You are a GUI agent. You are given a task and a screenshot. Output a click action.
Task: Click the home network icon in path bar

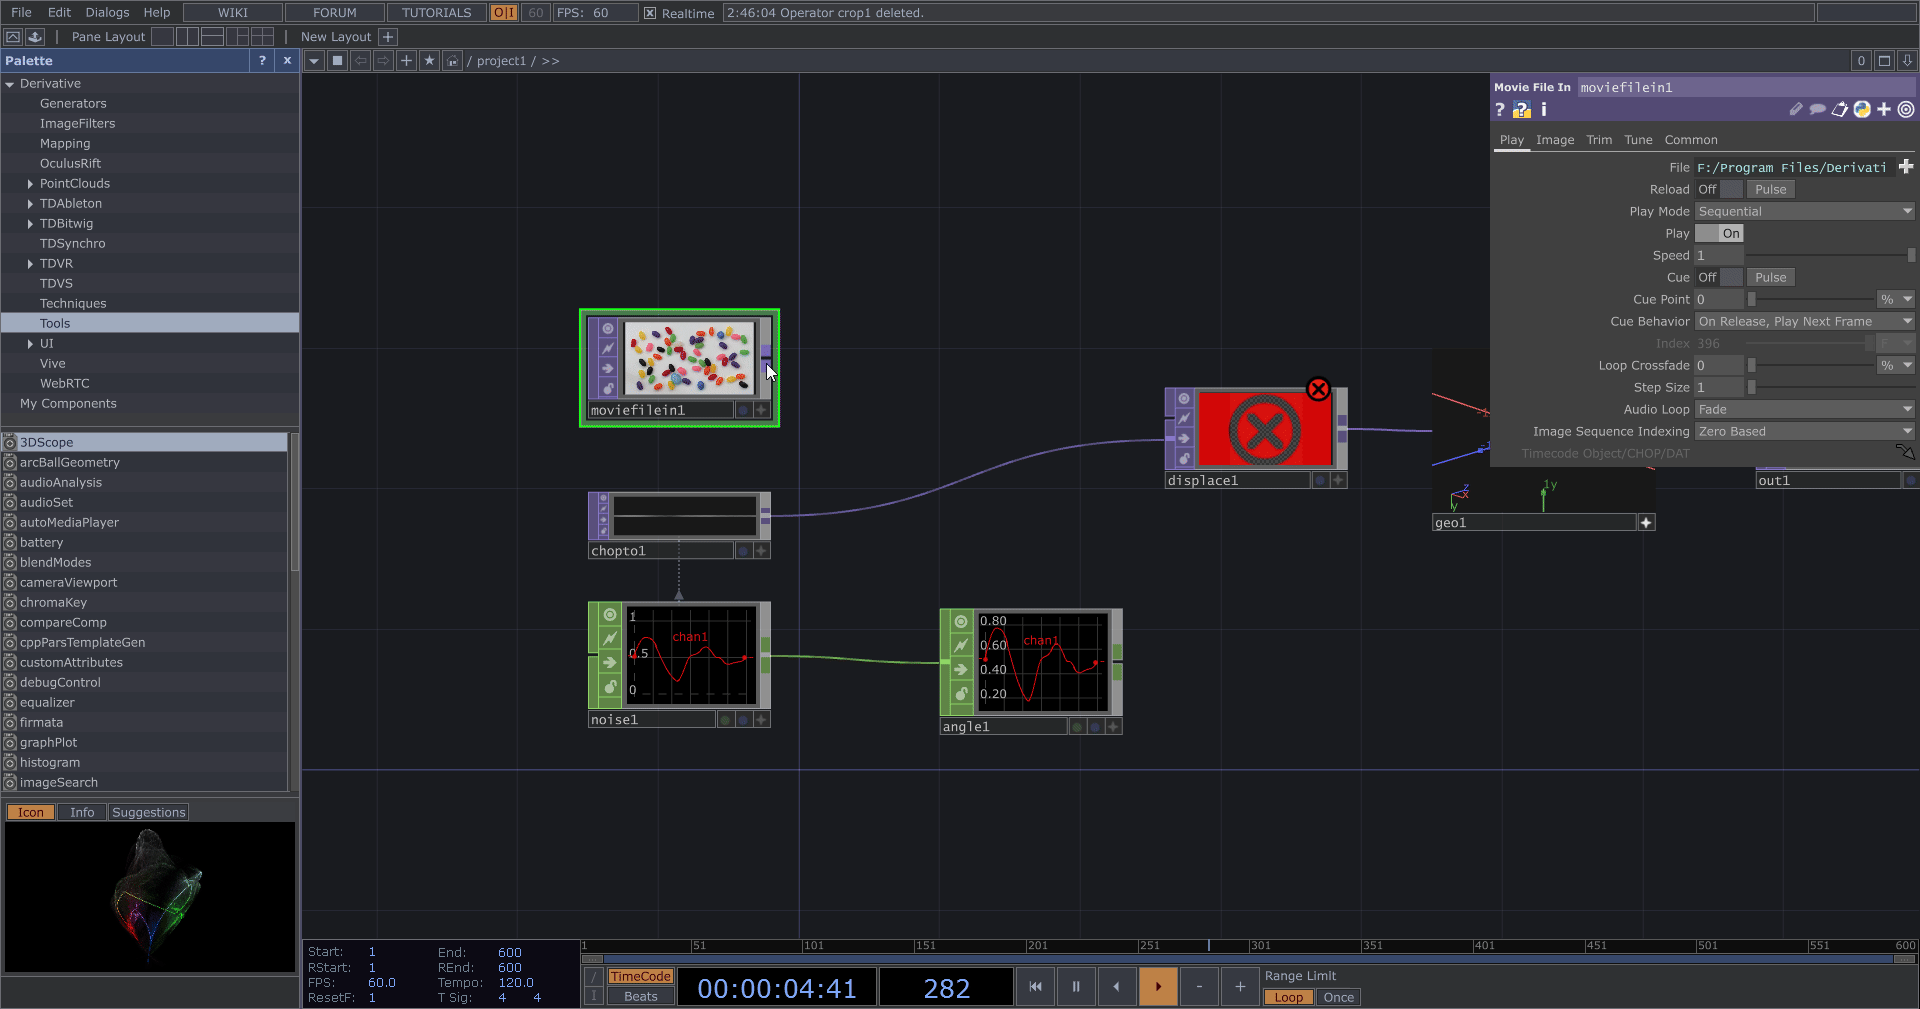click(x=452, y=61)
